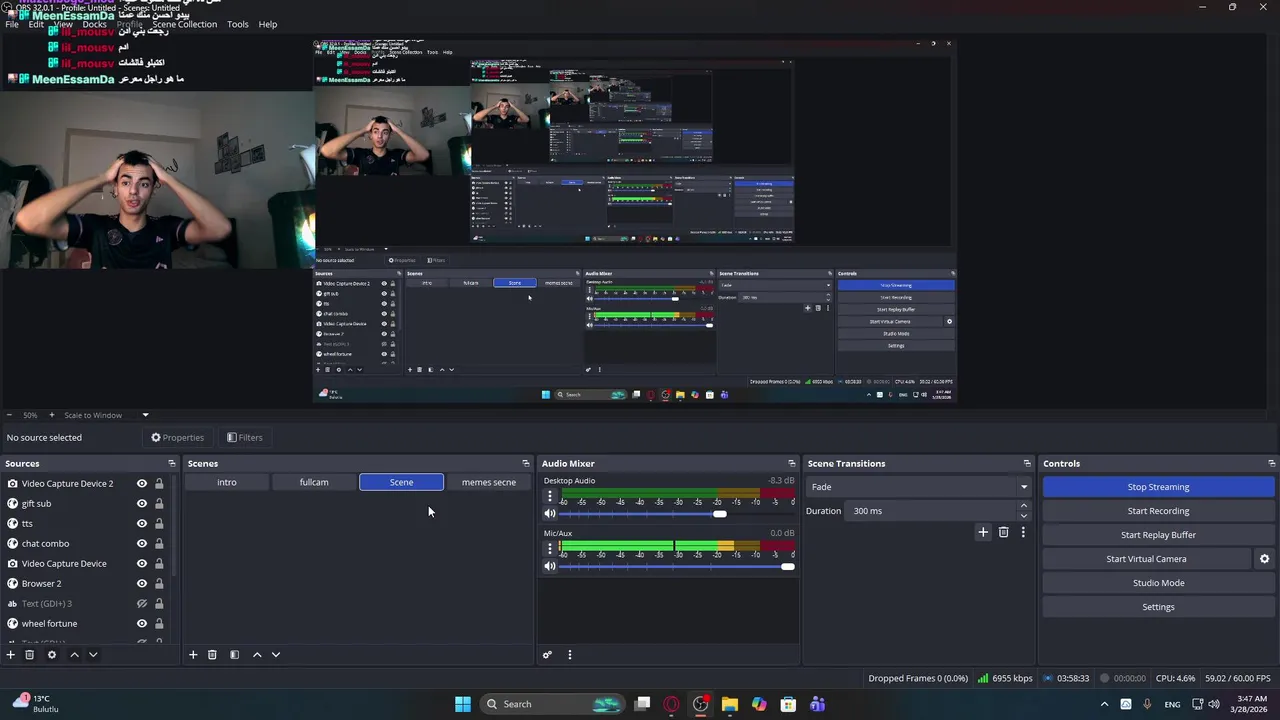Click Start Replay Buffer button
The height and width of the screenshot is (720, 1280).
[x=1158, y=535]
